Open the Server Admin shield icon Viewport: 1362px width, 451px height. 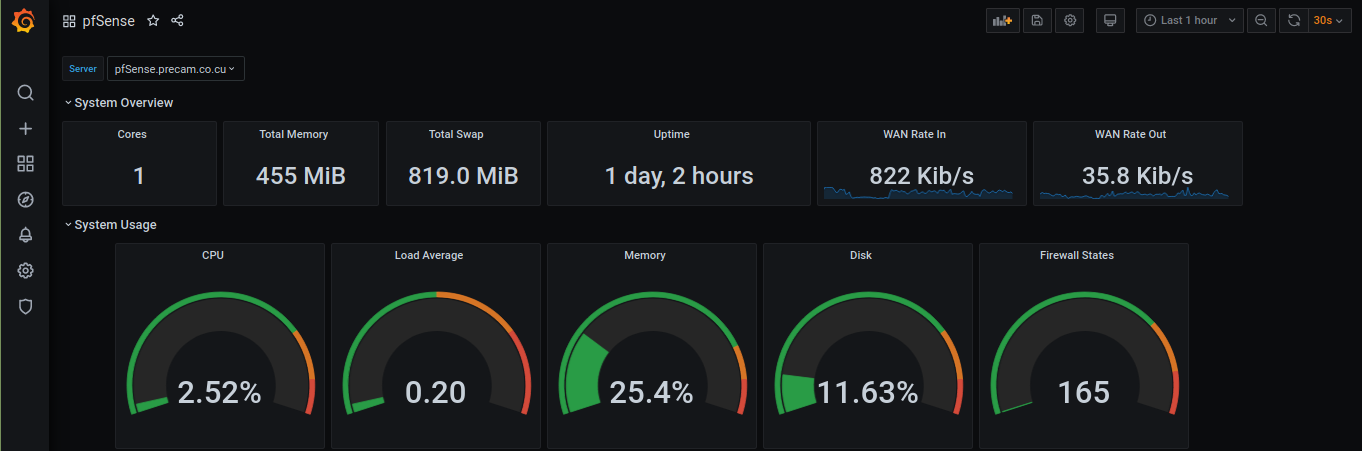coord(26,307)
